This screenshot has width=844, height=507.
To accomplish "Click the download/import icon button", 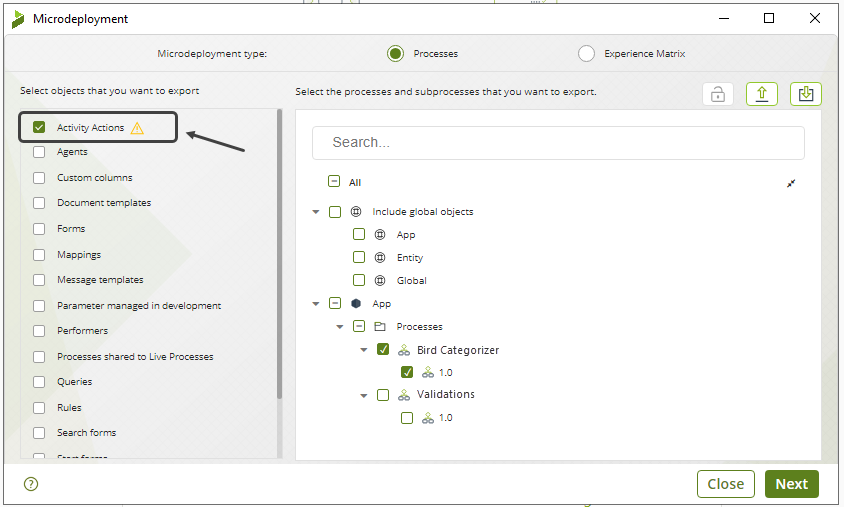I will point(805,94).
